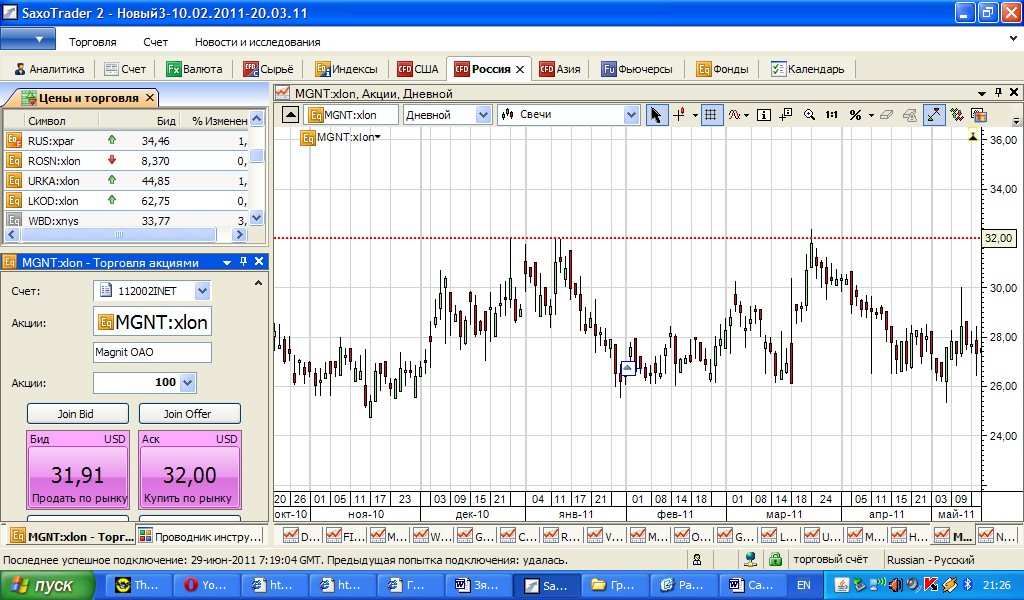Click the Magnit OAO instrument name field
Screen dimensions: 1024x600
(x=152, y=352)
